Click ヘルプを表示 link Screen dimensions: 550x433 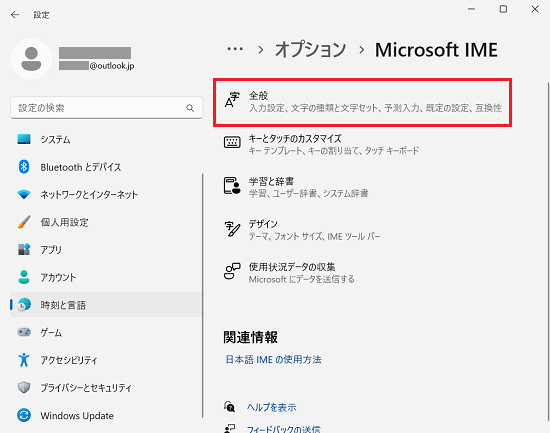[x=271, y=407]
